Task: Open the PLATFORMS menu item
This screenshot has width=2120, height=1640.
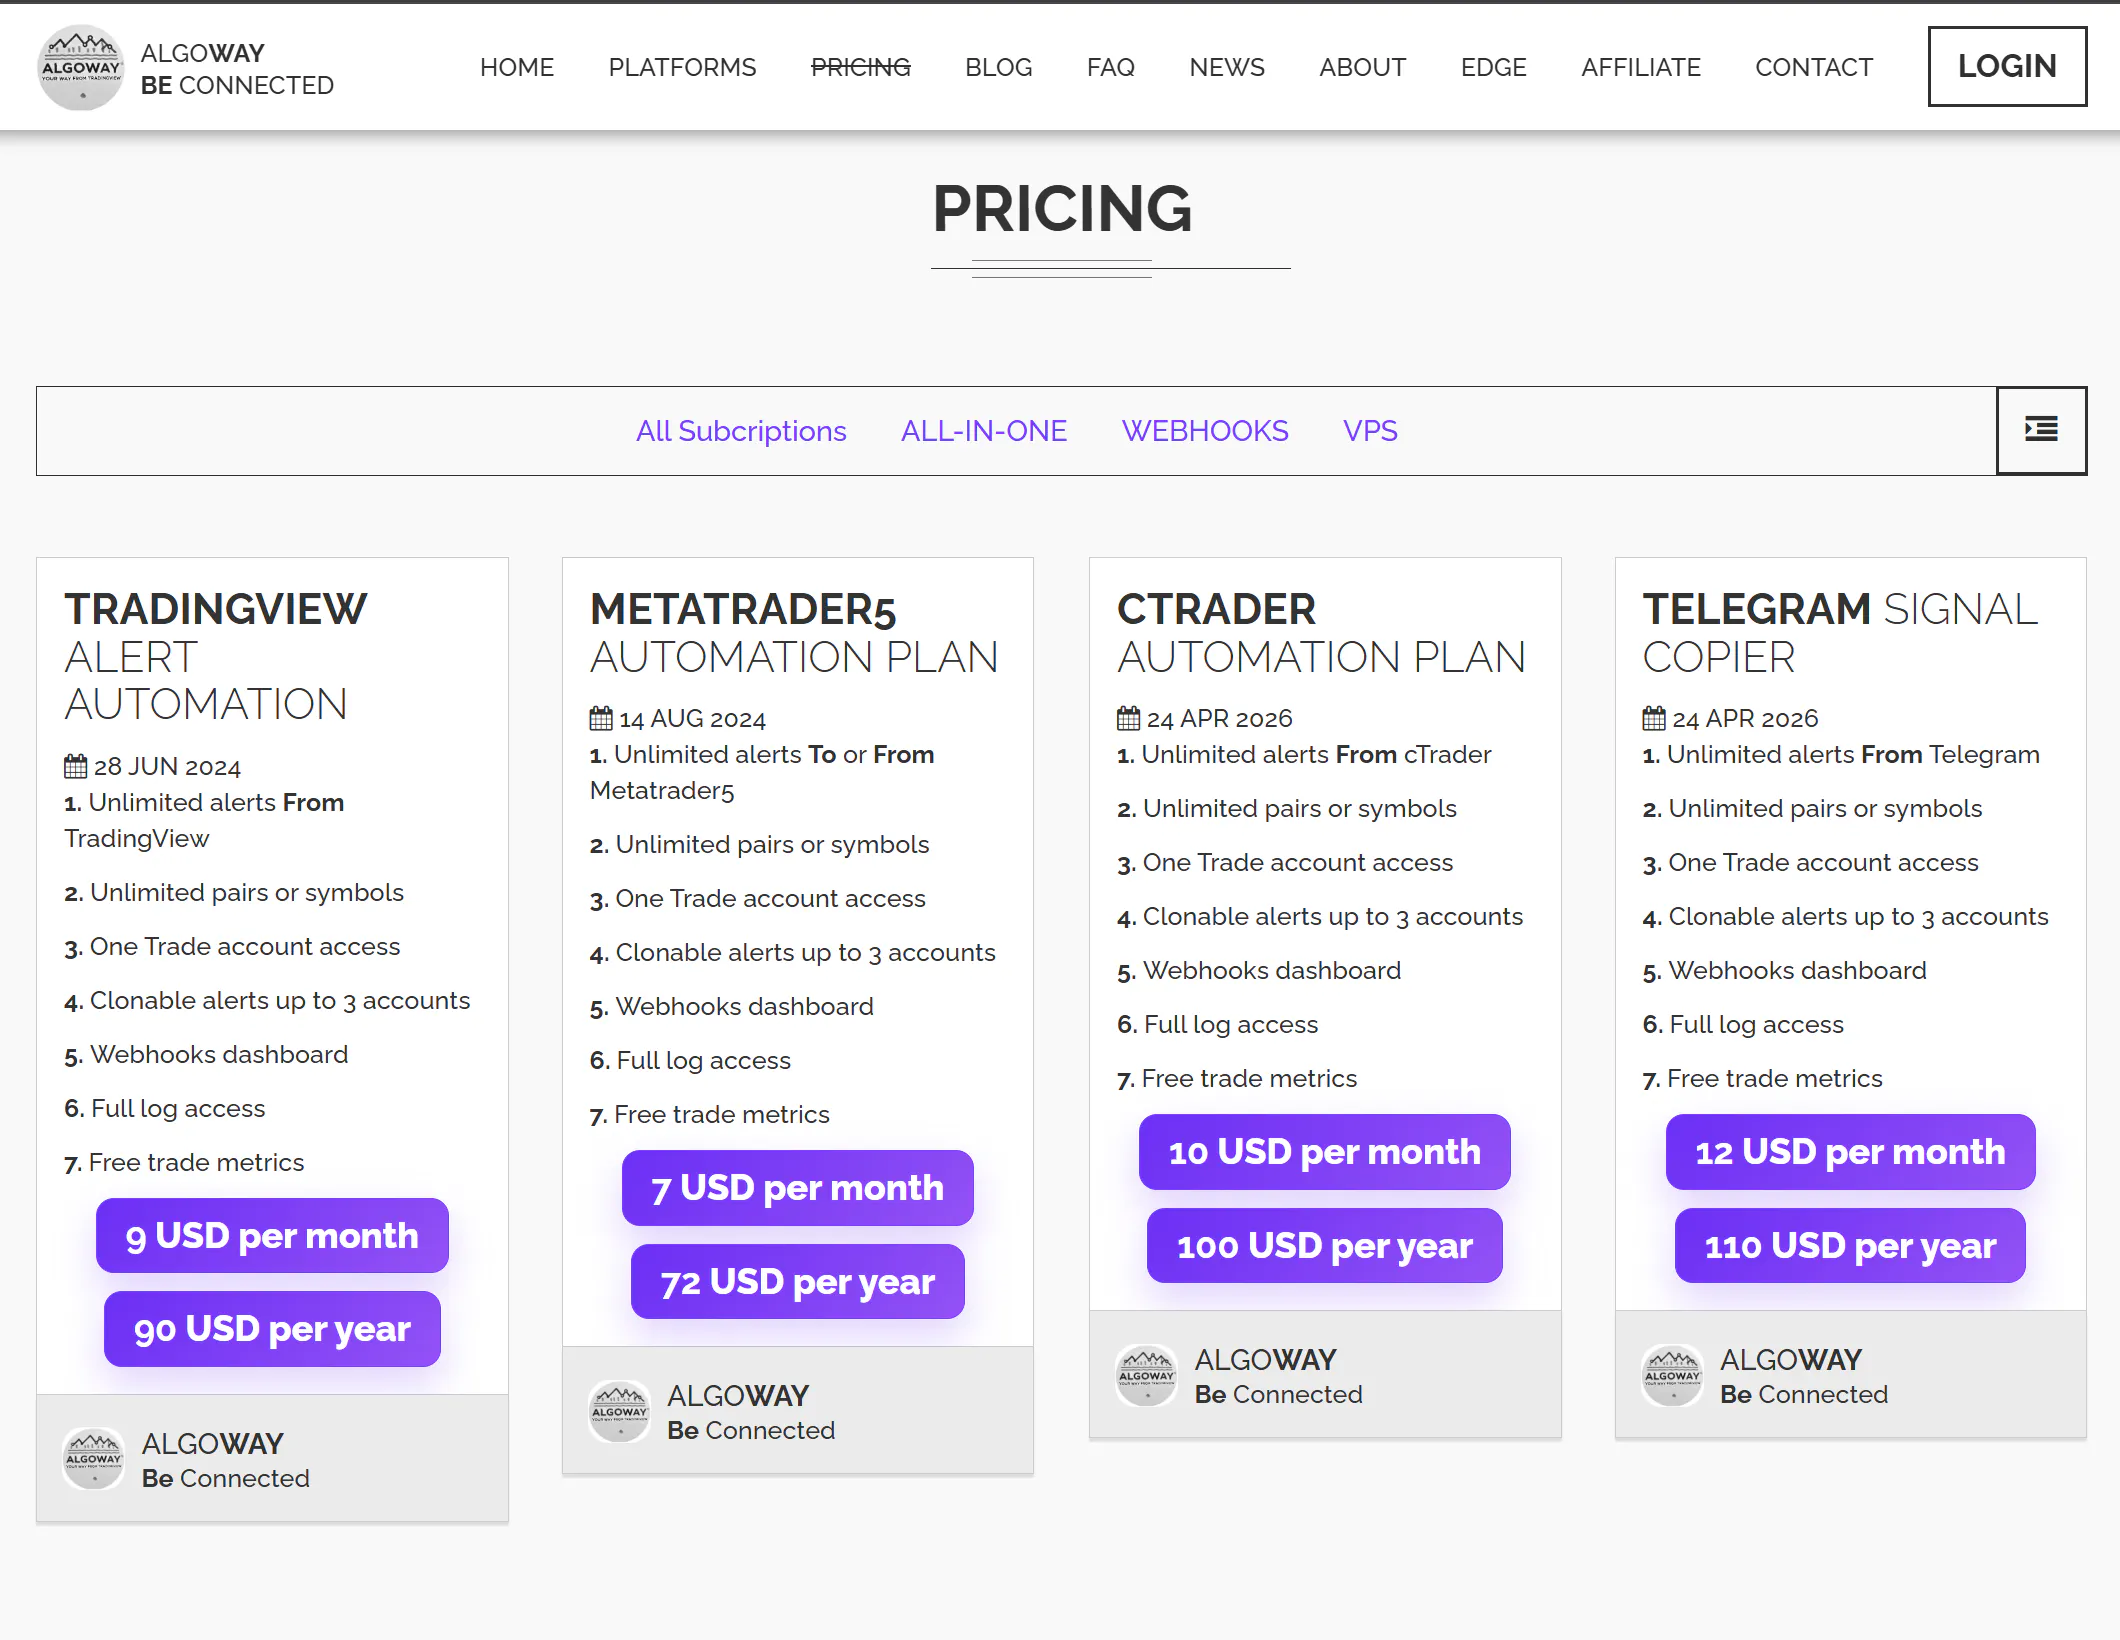Action: point(682,67)
